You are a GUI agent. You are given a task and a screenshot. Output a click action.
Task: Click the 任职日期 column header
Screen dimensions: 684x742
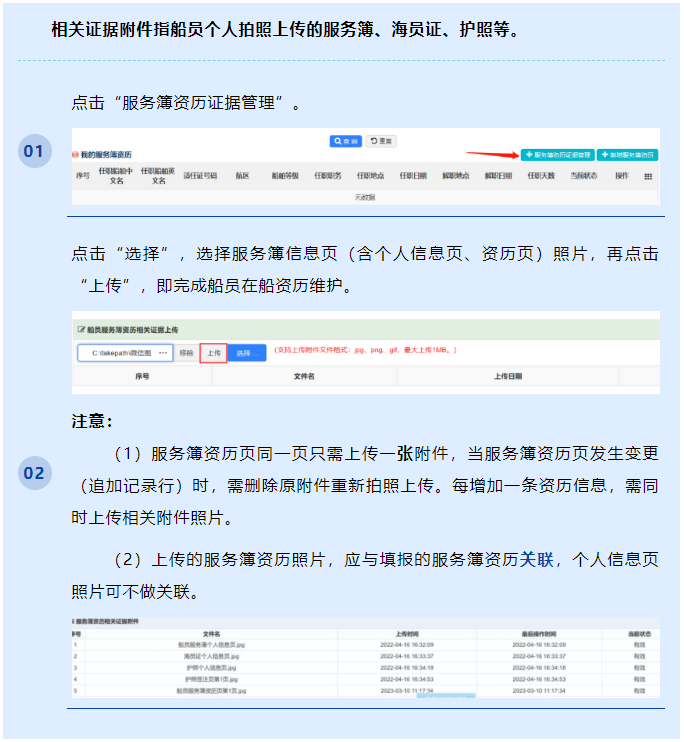point(413,176)
